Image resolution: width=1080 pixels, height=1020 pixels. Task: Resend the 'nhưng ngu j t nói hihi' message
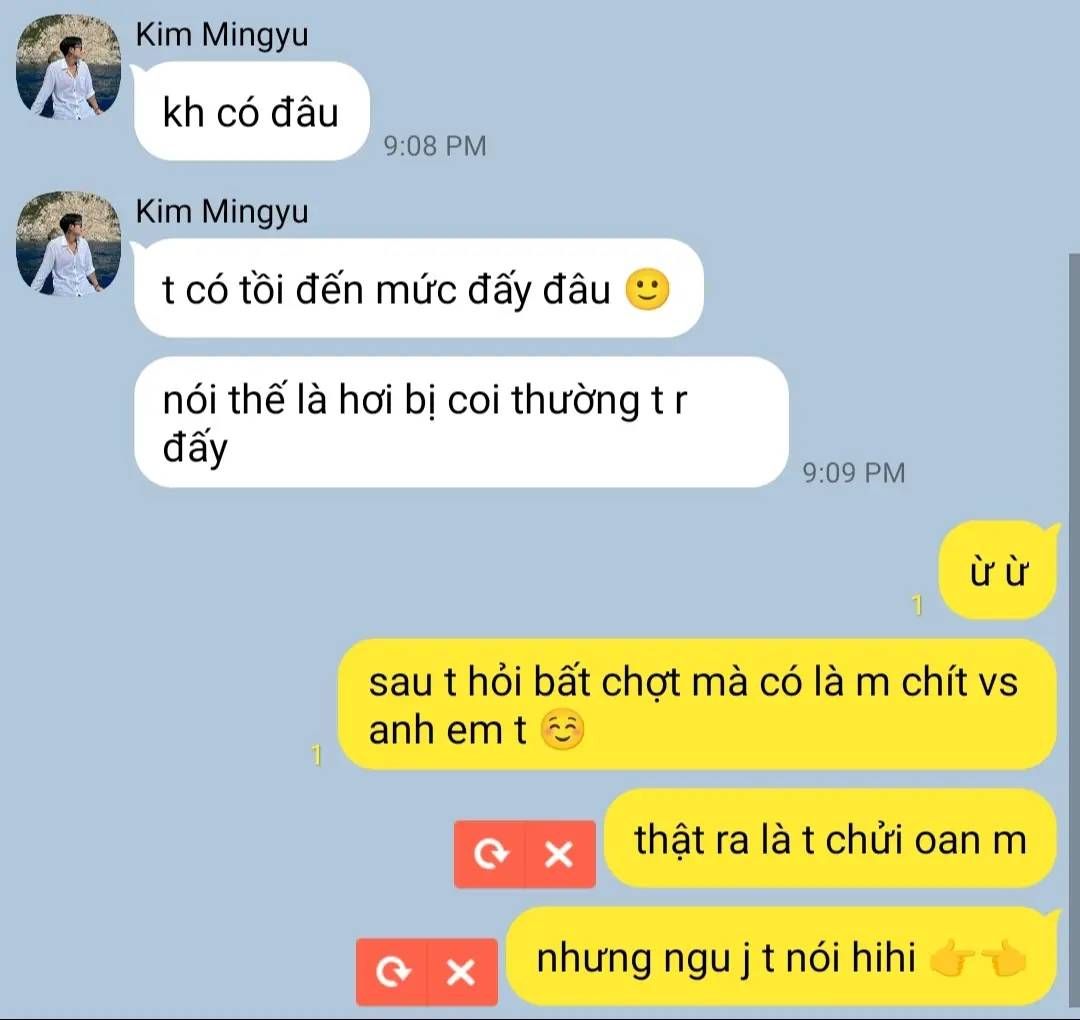392,972
